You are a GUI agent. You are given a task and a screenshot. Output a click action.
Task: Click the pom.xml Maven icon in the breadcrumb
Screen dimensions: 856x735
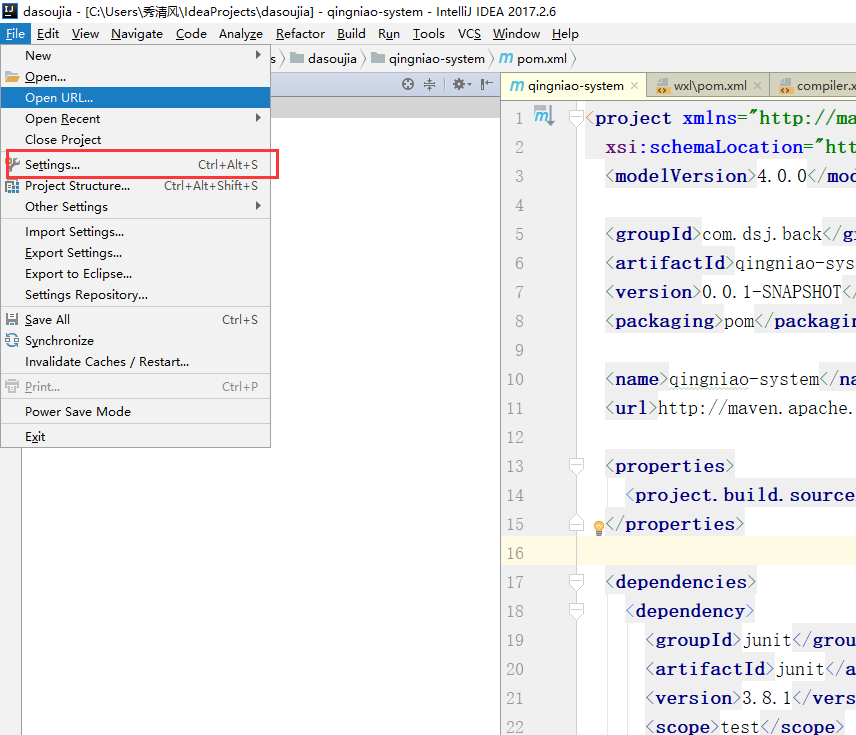point(506,58)
